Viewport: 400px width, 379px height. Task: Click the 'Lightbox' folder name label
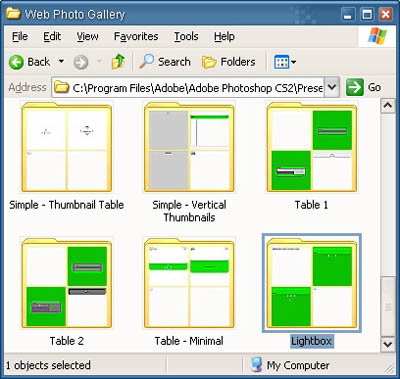(x=311, y=341)
